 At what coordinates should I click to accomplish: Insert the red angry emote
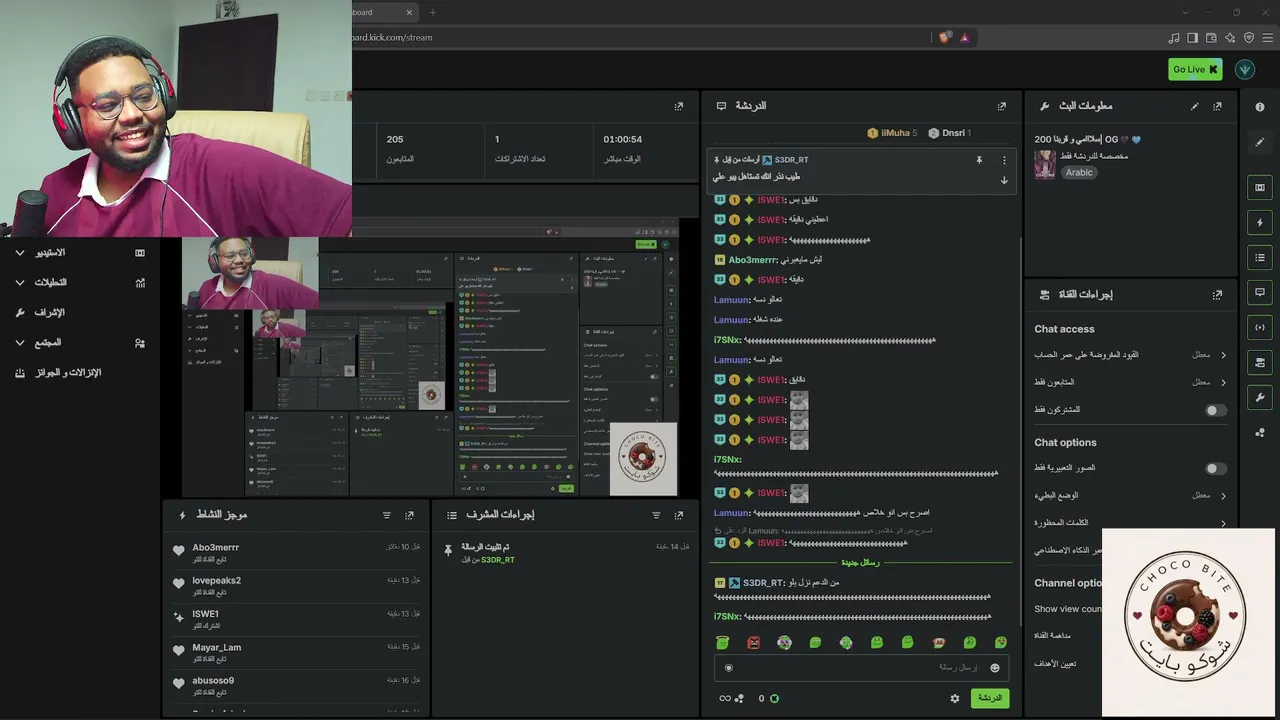(x=754, y=642)
